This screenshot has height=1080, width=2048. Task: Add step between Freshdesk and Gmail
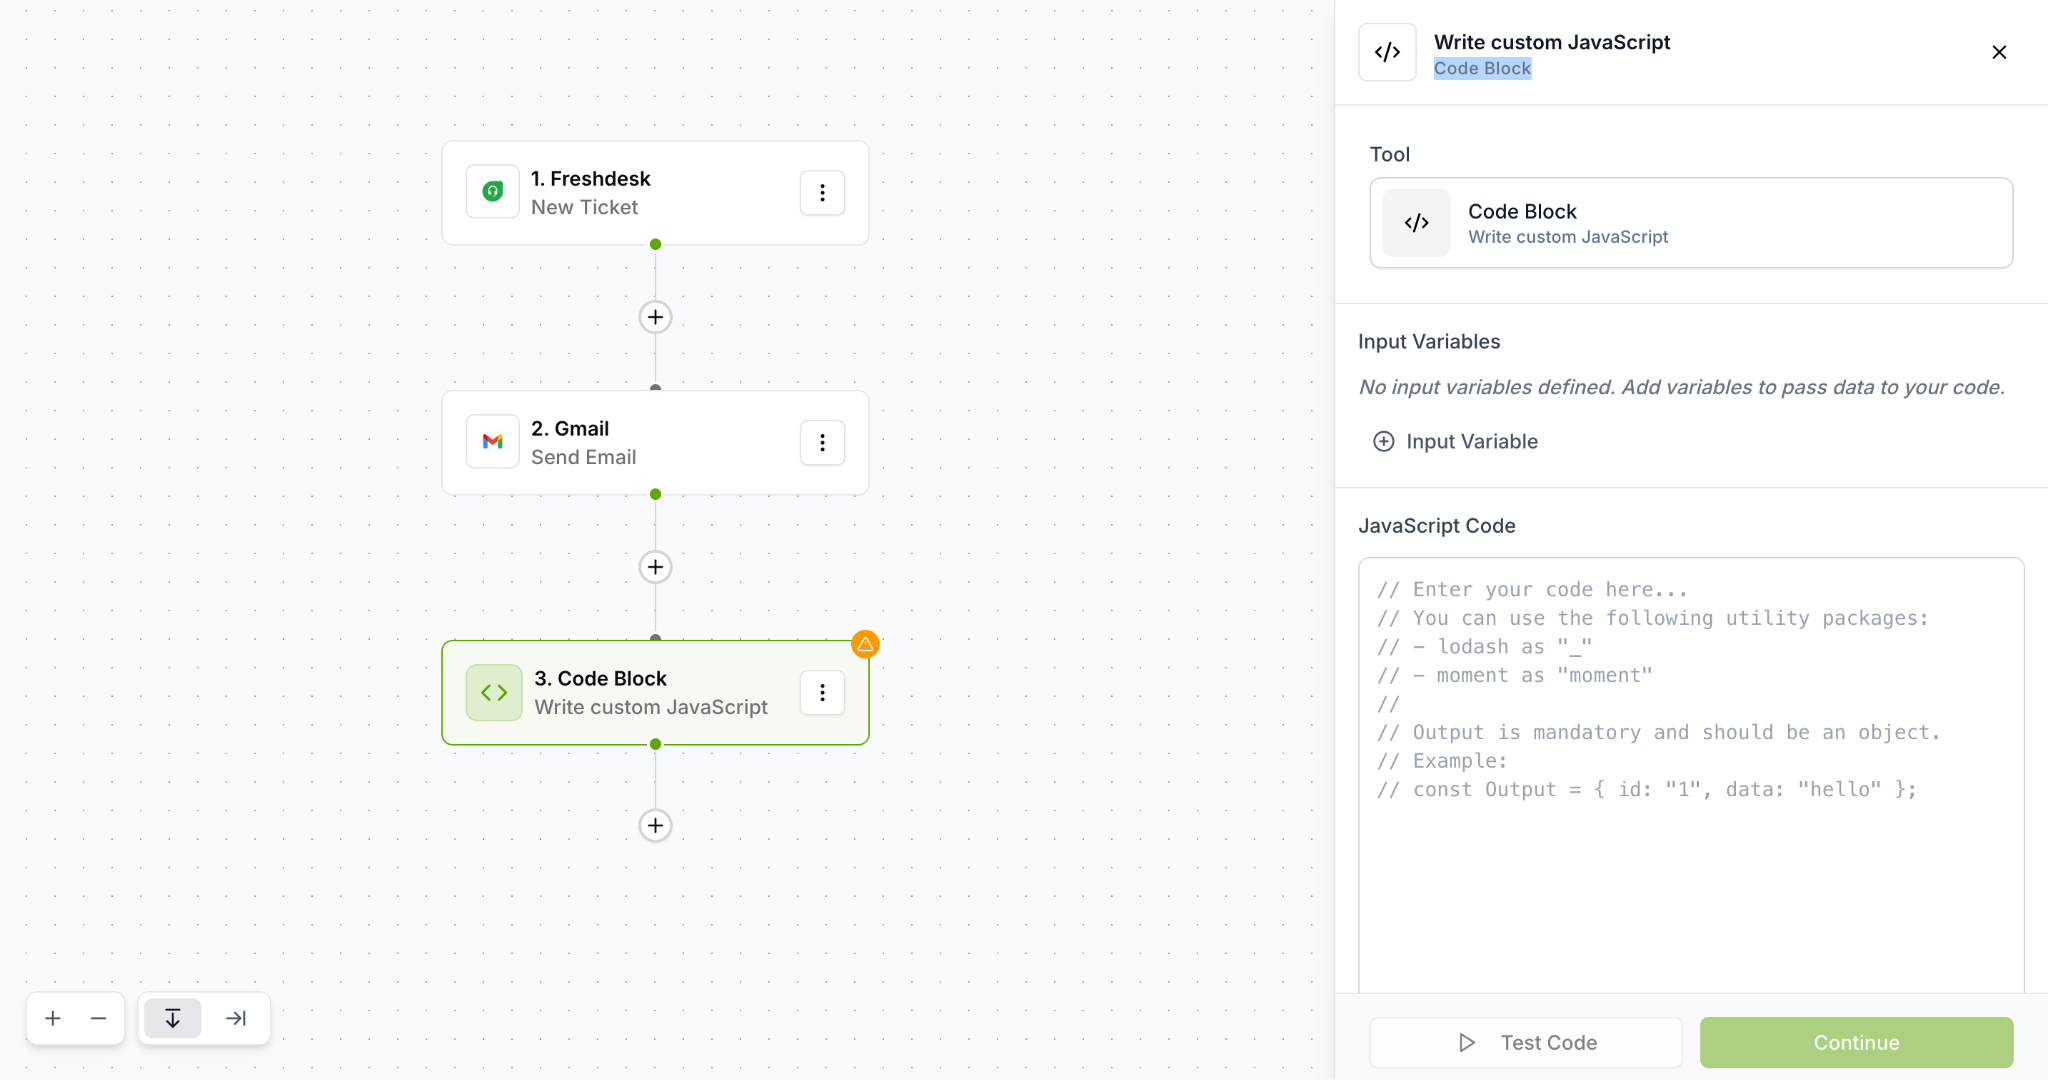click(655, 317)
